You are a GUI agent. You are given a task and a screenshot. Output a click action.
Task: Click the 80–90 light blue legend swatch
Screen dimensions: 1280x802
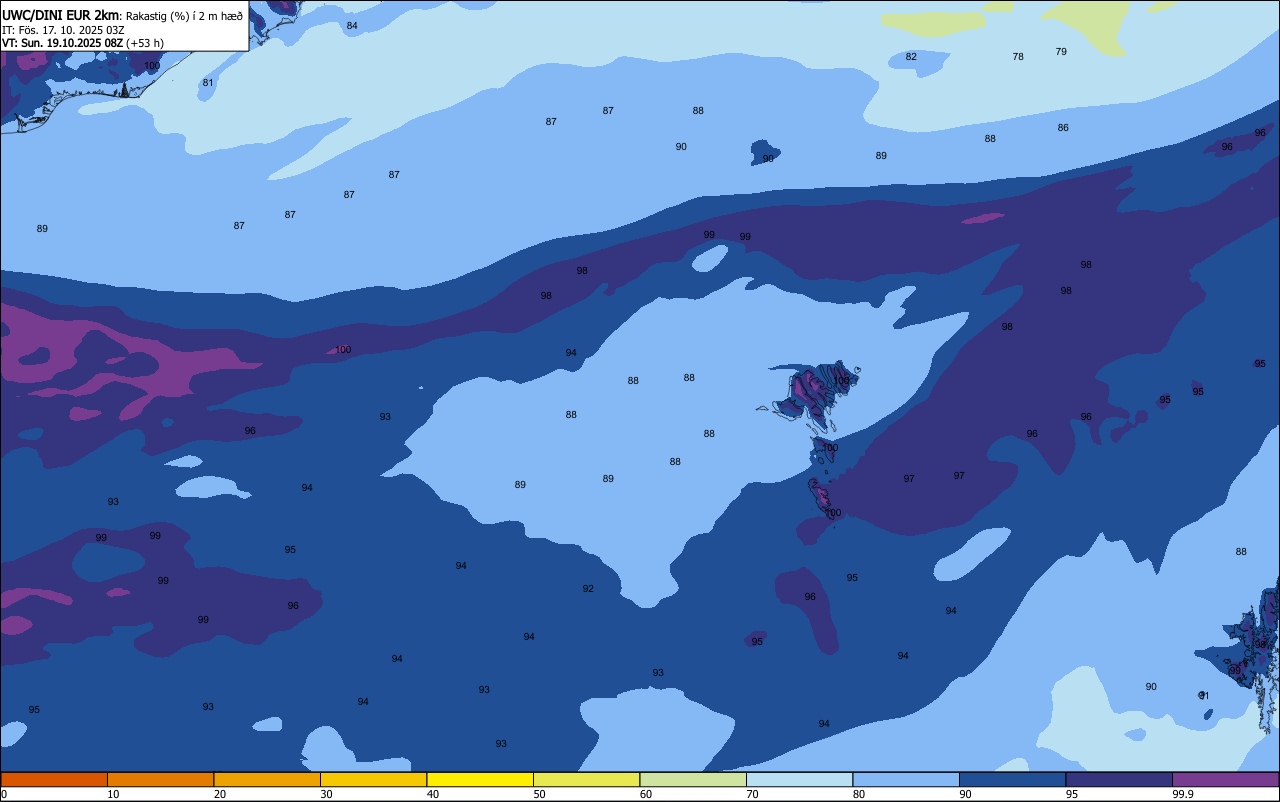pyautogui.click(x=906, y=779)
